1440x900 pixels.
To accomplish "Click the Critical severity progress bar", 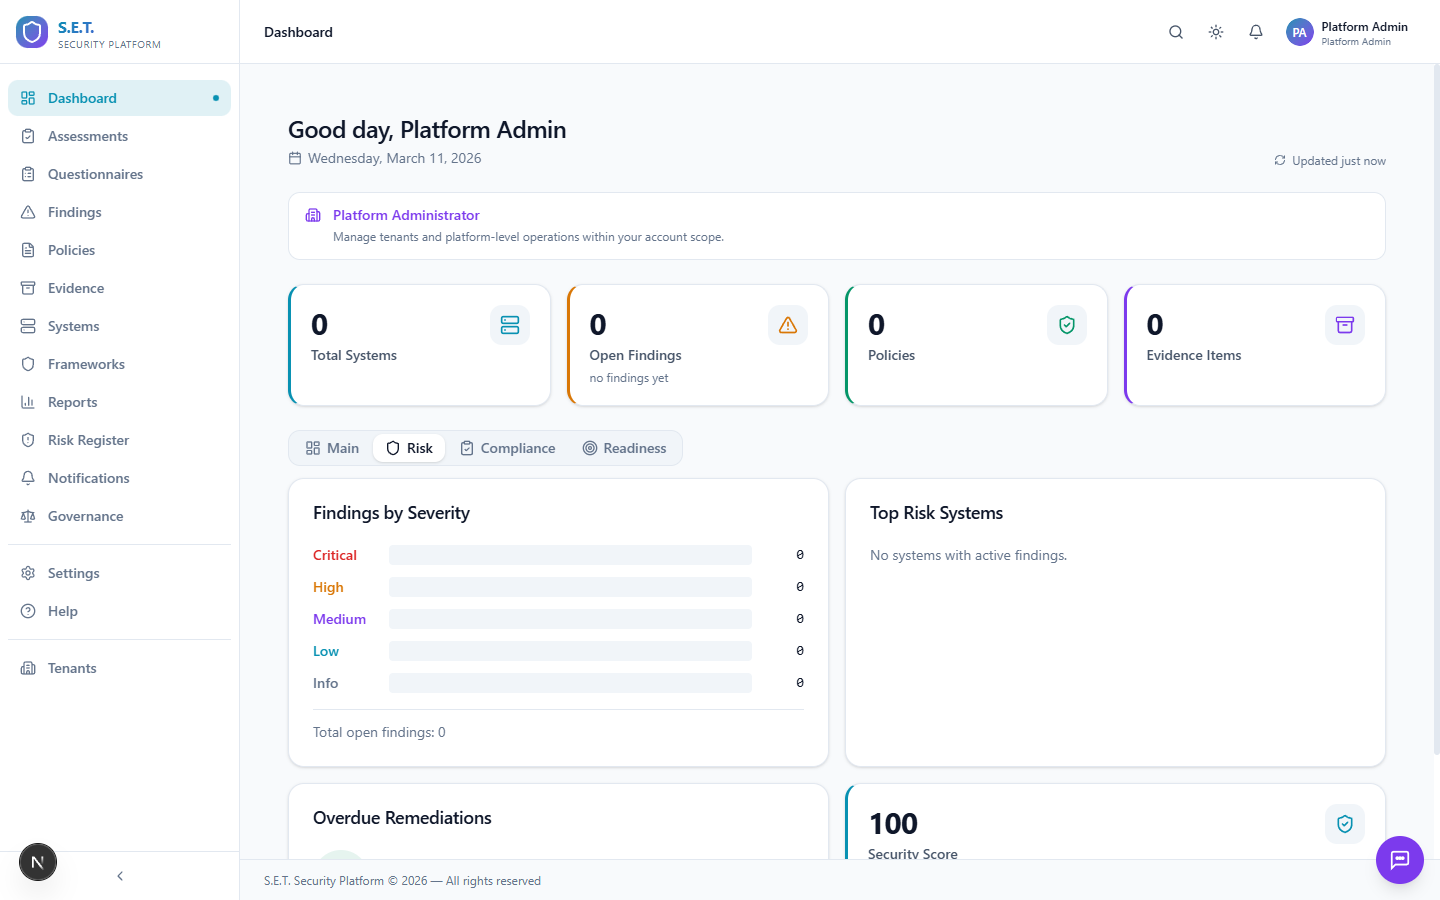I will coord(570,555).
